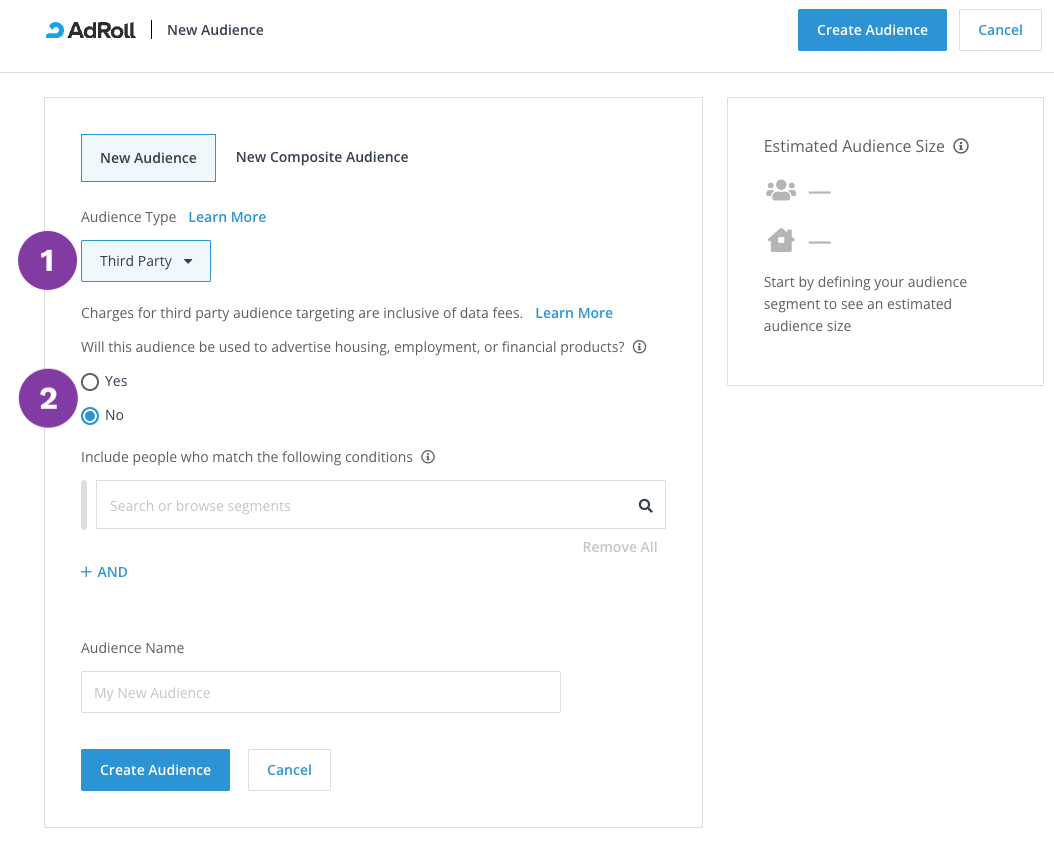The height and width of the screenshot is (843, 1054).
Task: Click info icon beside housing employment question
Action: coord(640,347)
